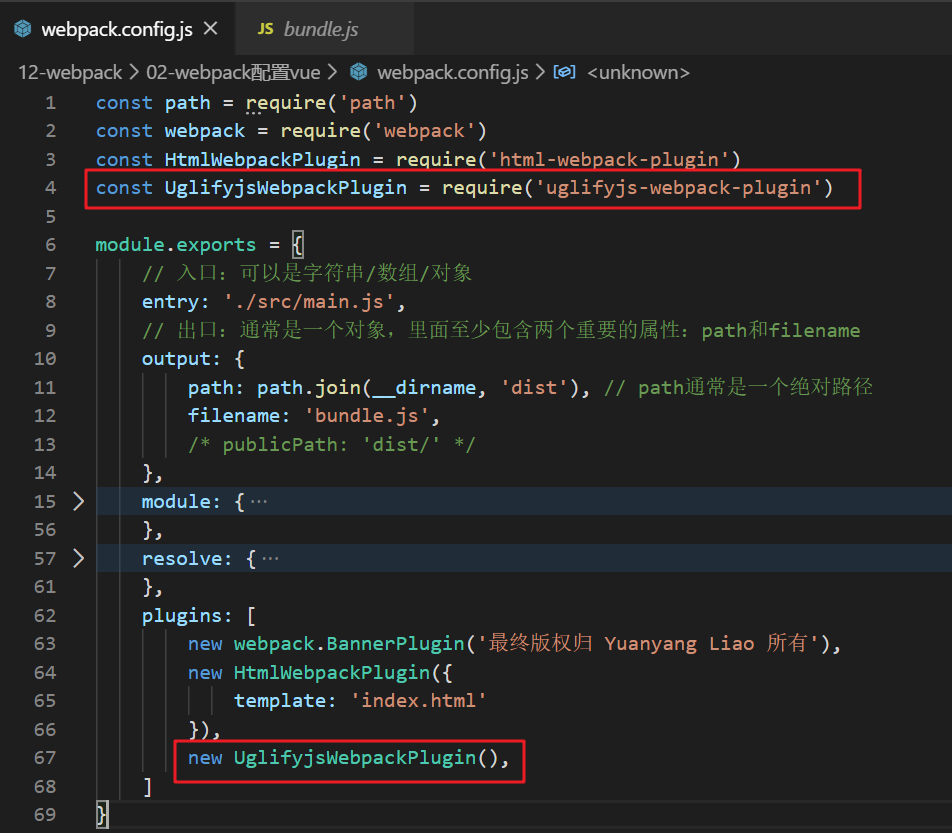Viewport: 952px width, 833px height.
Task: Expand the collapsed module object on line 15
Action: coord(78,501)
